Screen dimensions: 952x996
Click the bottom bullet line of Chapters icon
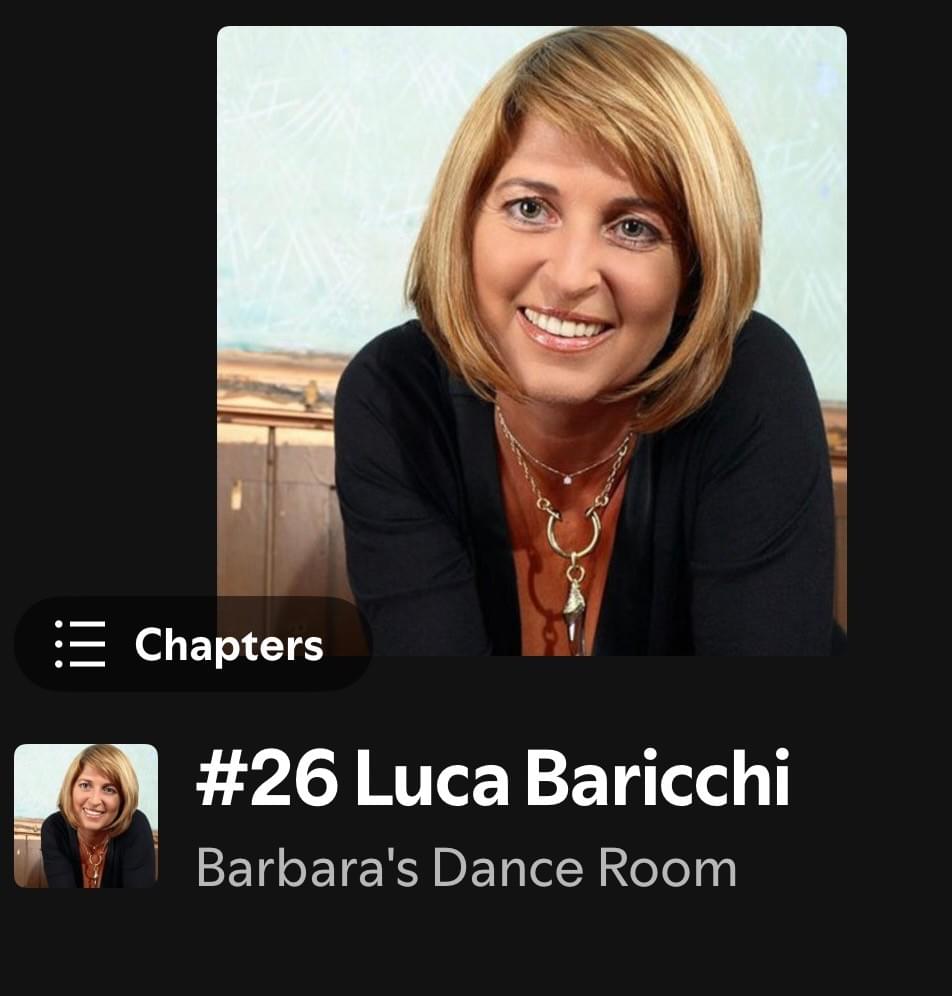coord(80,664)
